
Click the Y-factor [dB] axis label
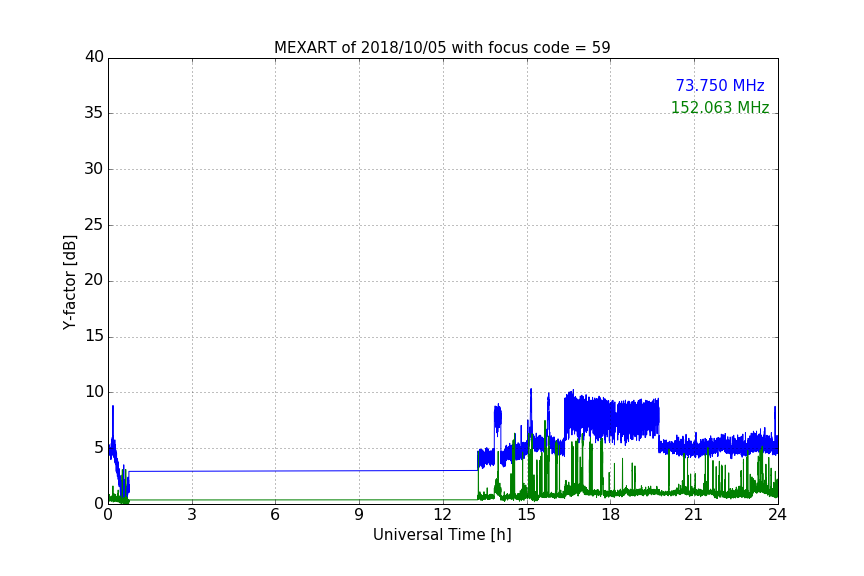tap(69, 282)
